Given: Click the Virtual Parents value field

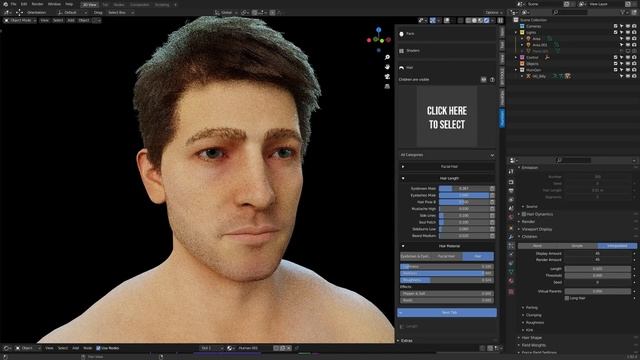Looking at the screenshot, I should pos(598,291).
